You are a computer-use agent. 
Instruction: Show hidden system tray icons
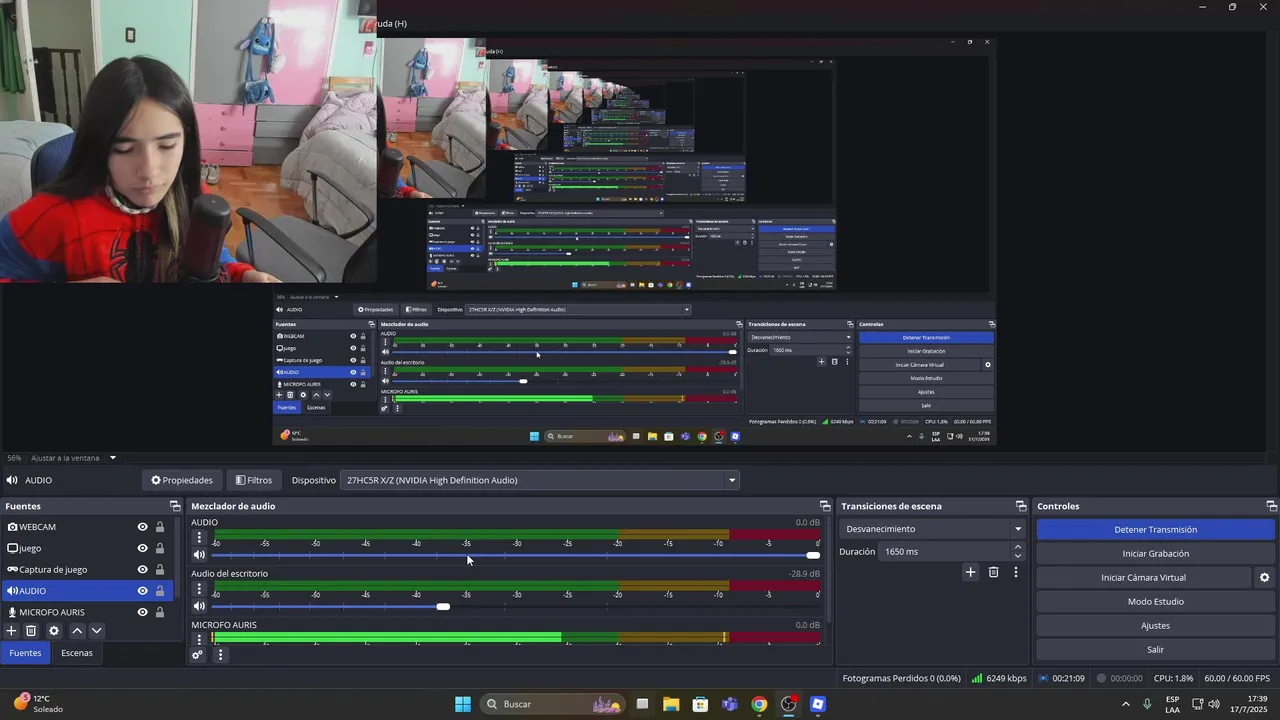pos(1125,704)
